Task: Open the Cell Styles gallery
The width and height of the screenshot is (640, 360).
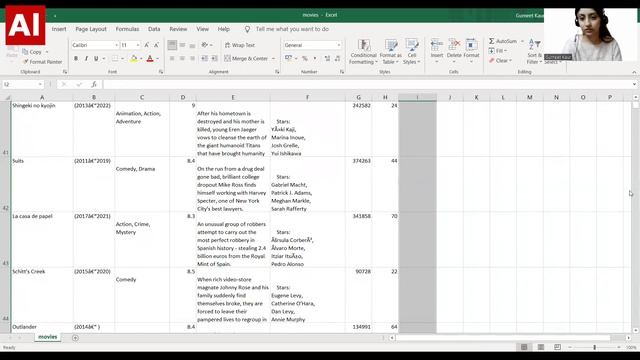Action: [411, 51]
